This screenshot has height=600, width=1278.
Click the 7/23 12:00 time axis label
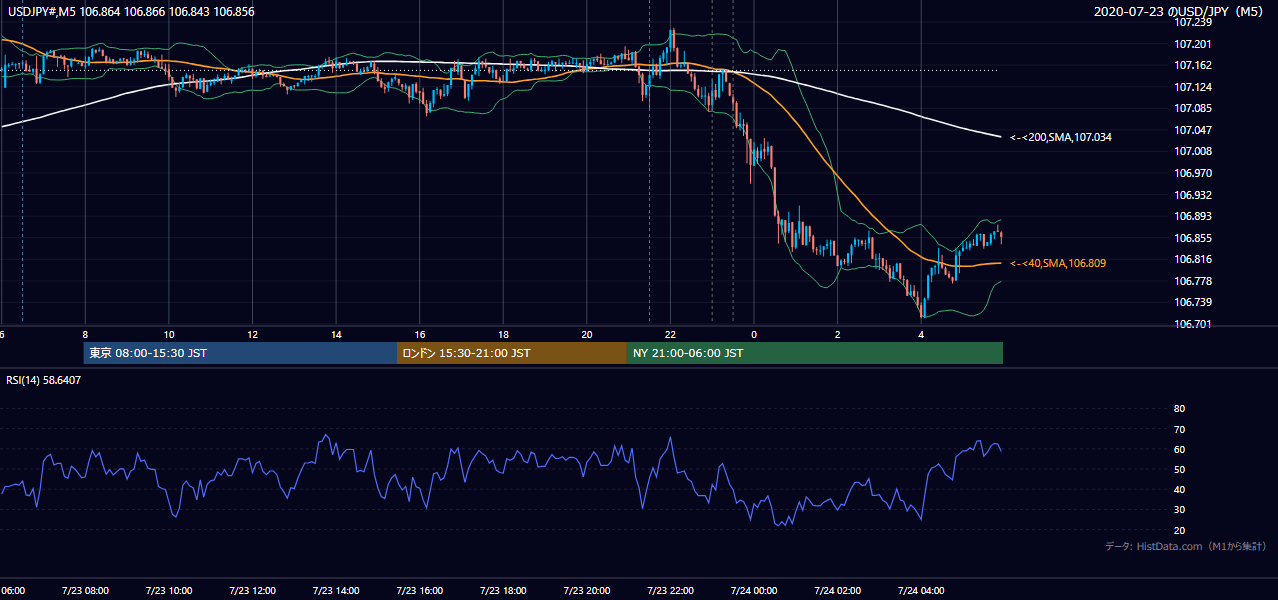pyautogui.click(x=252, y=591)
